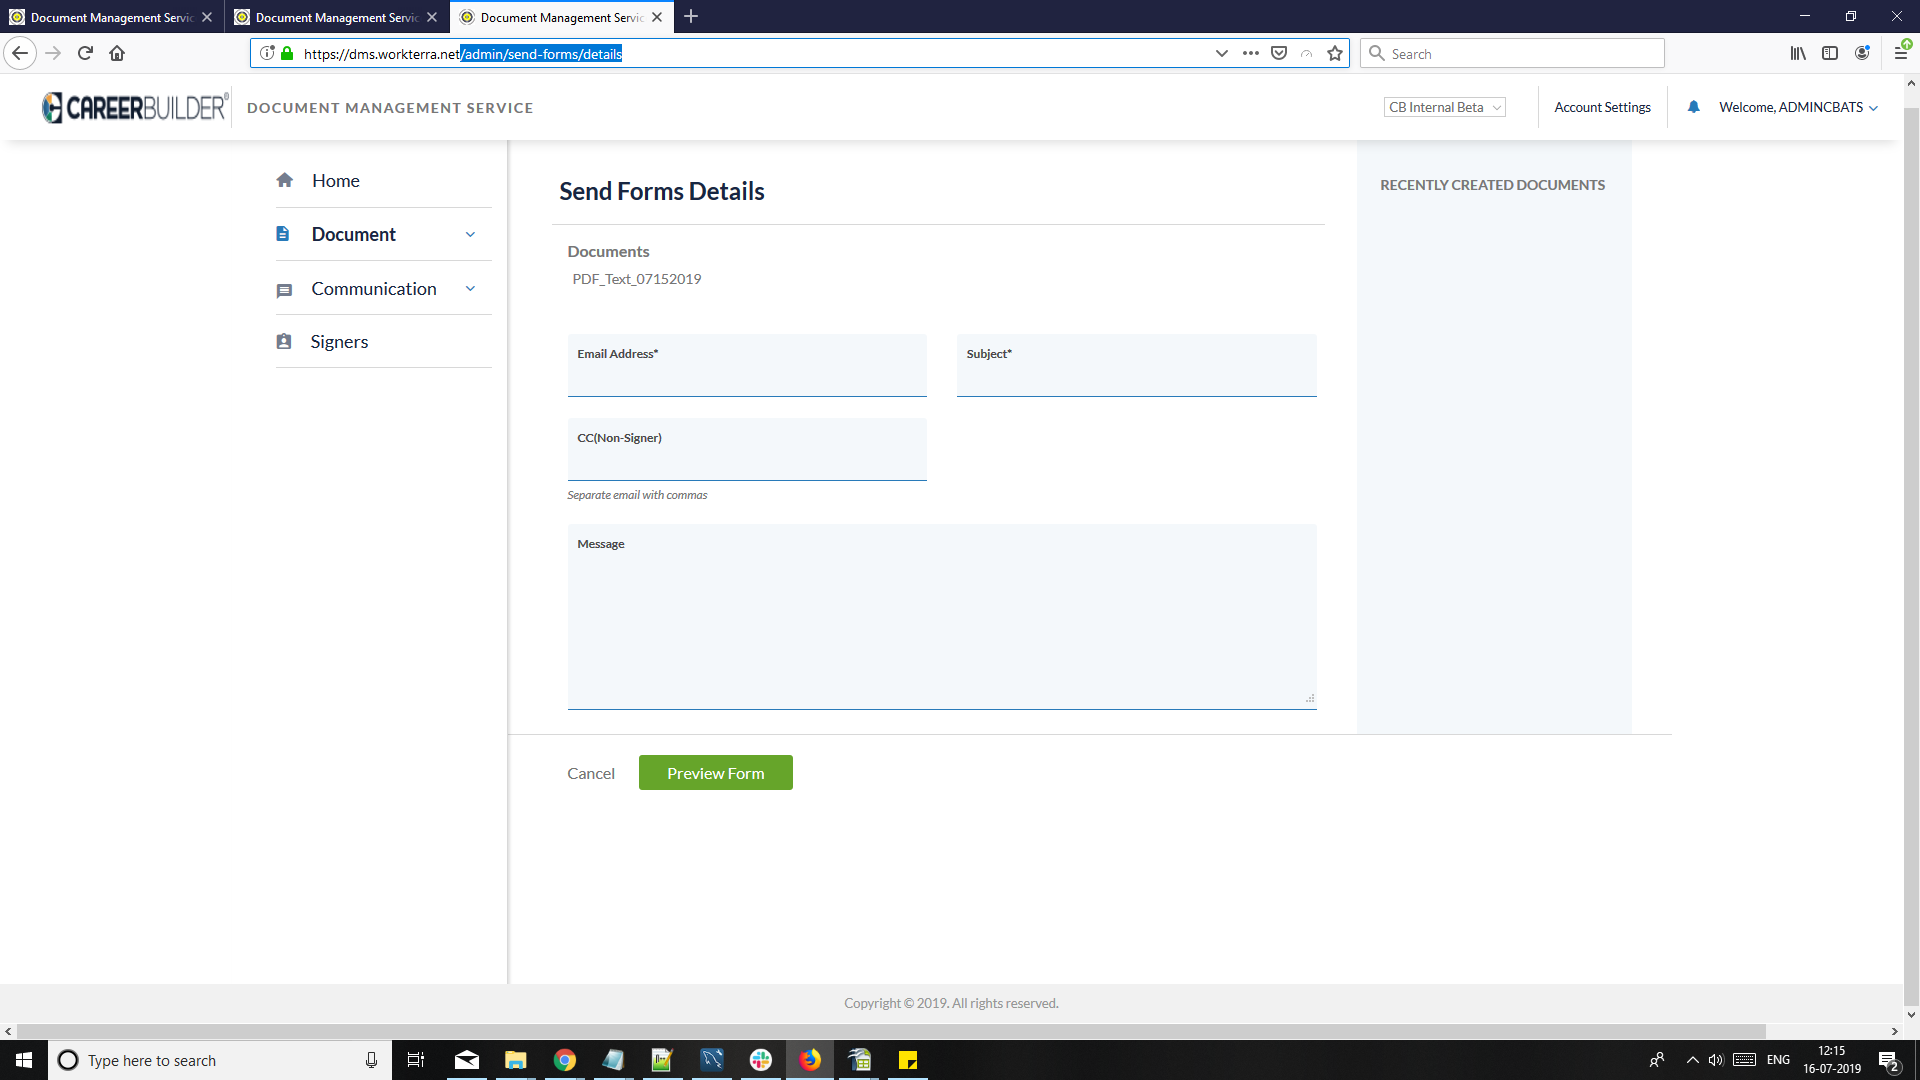Open Slack from taskbar
Screen dimensions: 1920x1080
pyautogui.click(x=761, y=1060)
